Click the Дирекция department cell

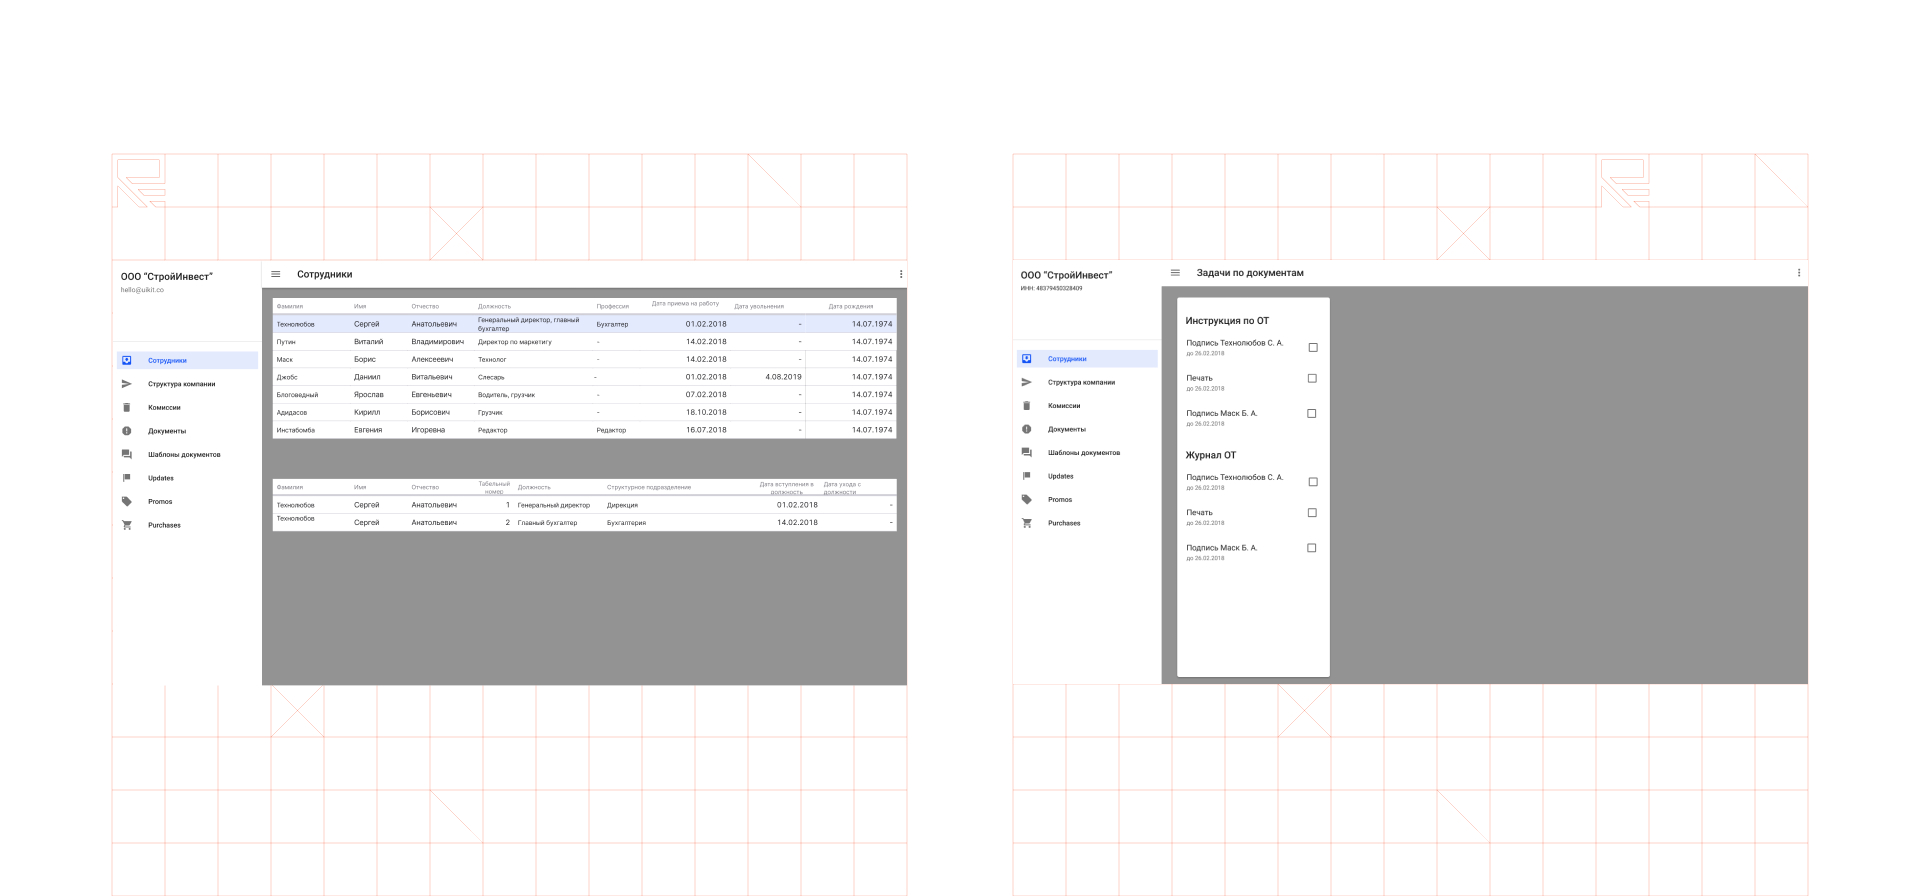(622, 505)
